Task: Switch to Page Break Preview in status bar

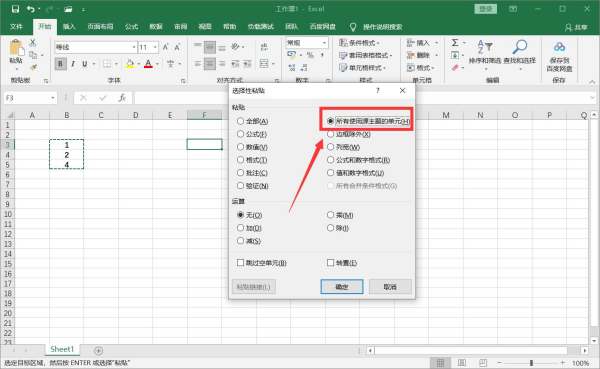Action: coord(483,362)
